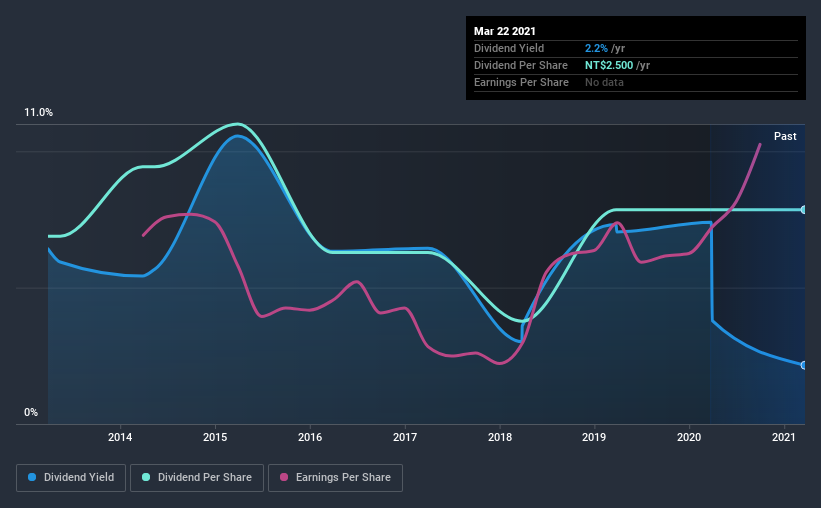The image size is (821, 508).
Task: Click the 2014 x-axis label
Action: coord(120,437)
